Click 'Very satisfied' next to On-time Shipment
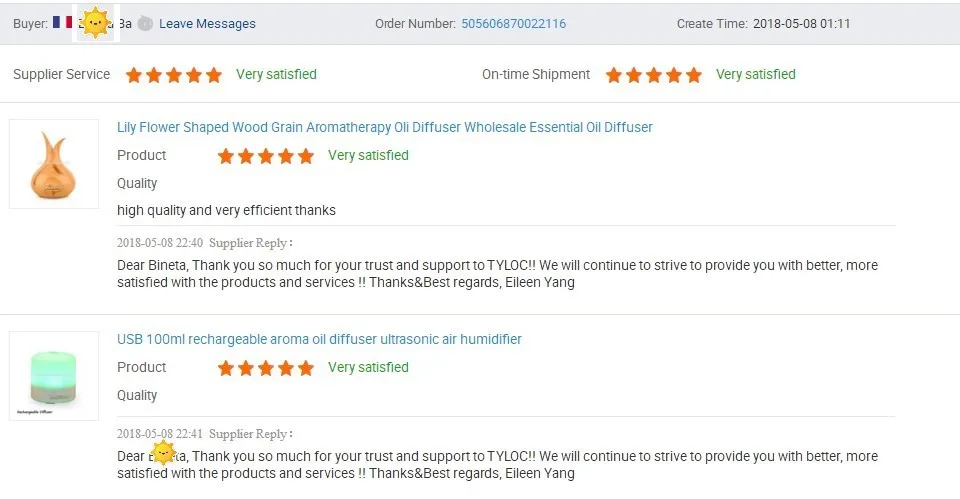 tap(756, 74)
